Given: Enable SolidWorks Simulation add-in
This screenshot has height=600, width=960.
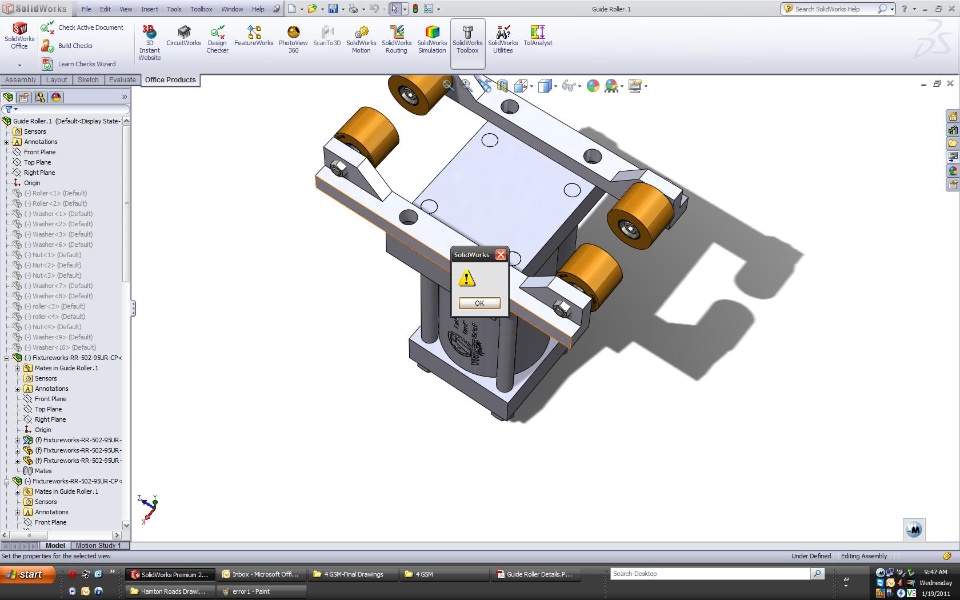Looking at the screenshot, I should point(432,39).
